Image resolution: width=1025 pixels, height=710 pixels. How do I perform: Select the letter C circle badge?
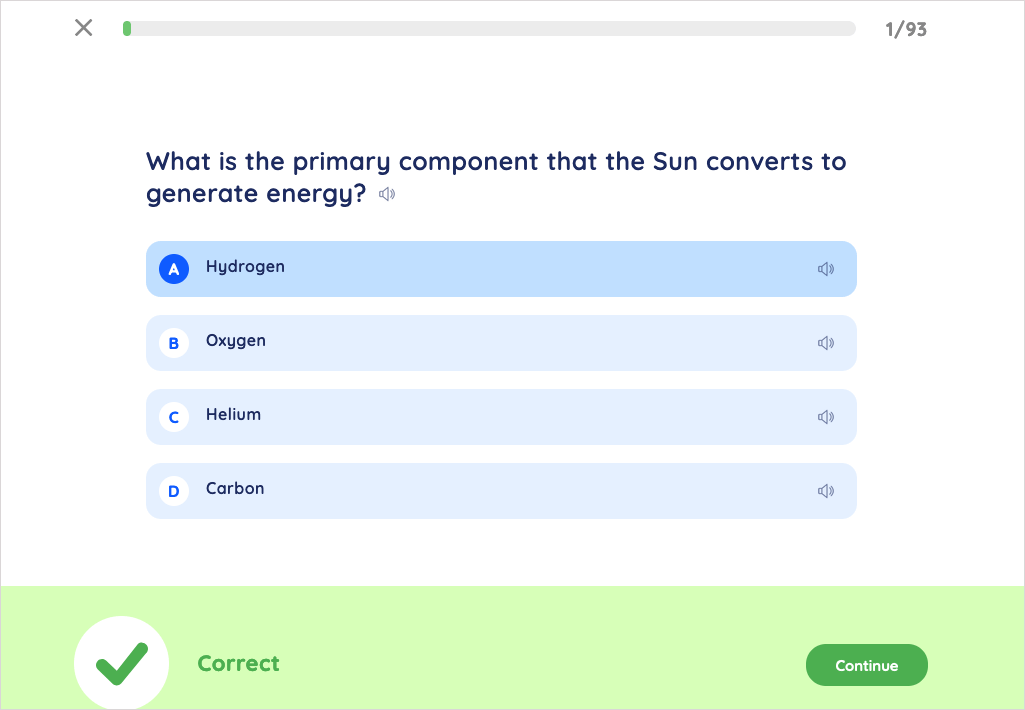click(174, 416)
